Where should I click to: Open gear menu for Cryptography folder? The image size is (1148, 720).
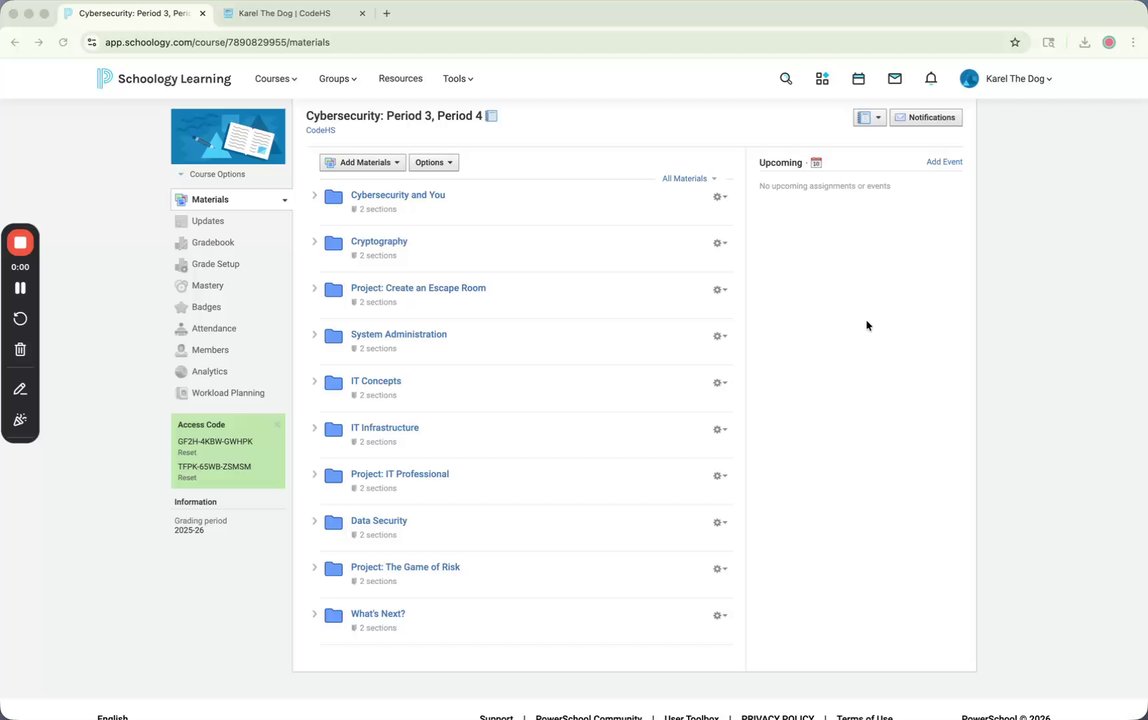(x=719, y=243)
